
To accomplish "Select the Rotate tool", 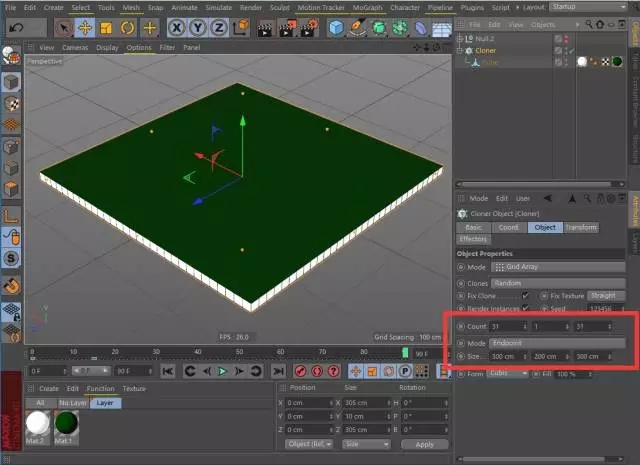I will pos(128,27).
